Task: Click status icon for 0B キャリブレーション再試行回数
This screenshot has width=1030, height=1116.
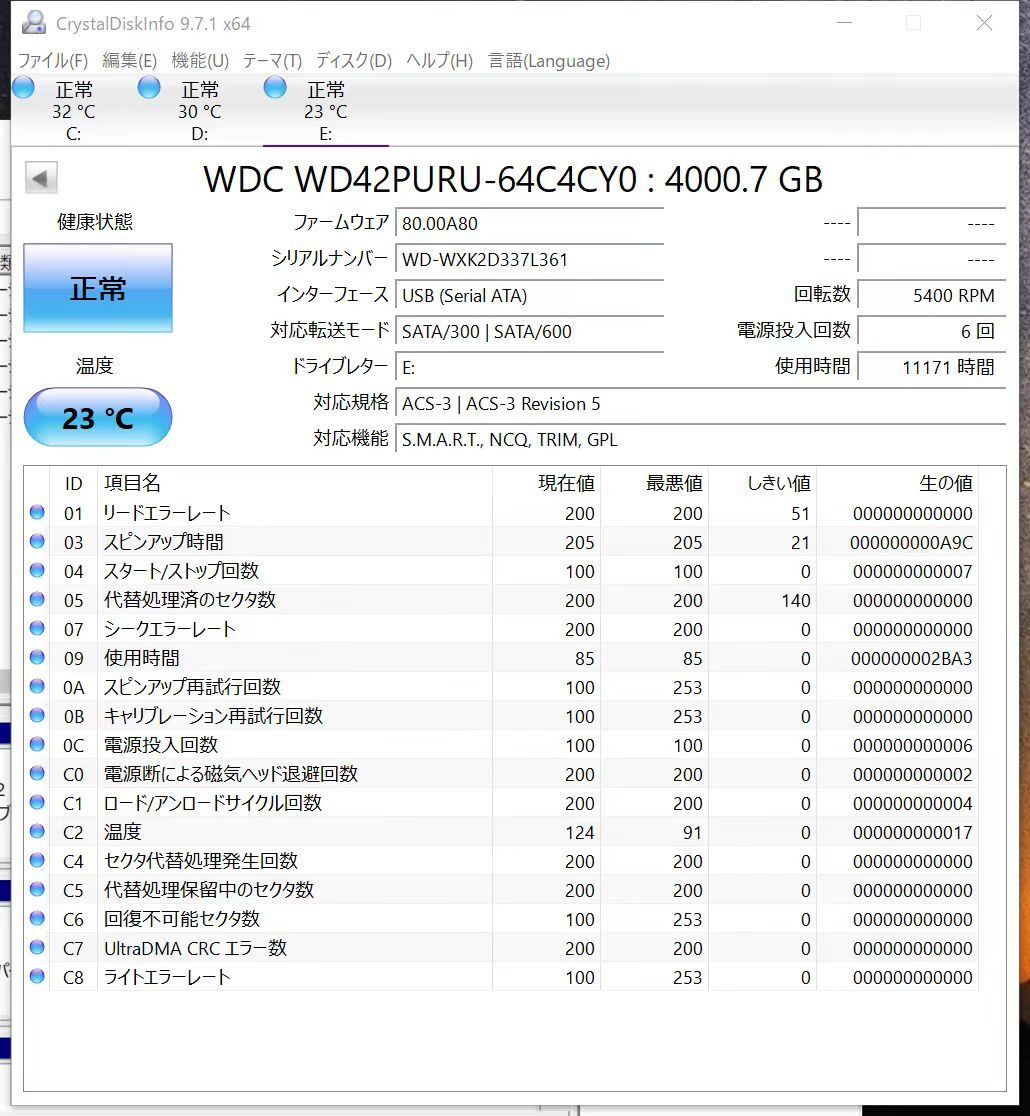Action: click(x=37, y=715)
